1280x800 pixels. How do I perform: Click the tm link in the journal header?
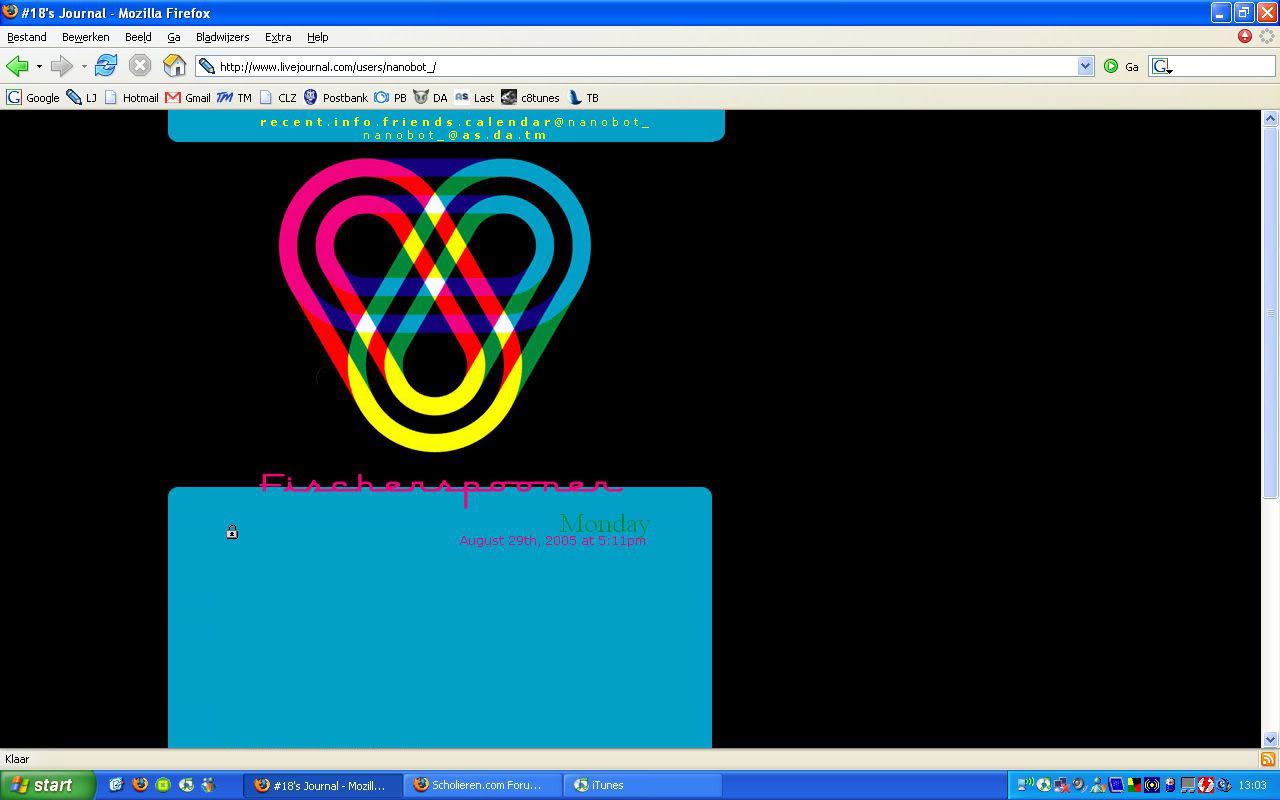536,135
